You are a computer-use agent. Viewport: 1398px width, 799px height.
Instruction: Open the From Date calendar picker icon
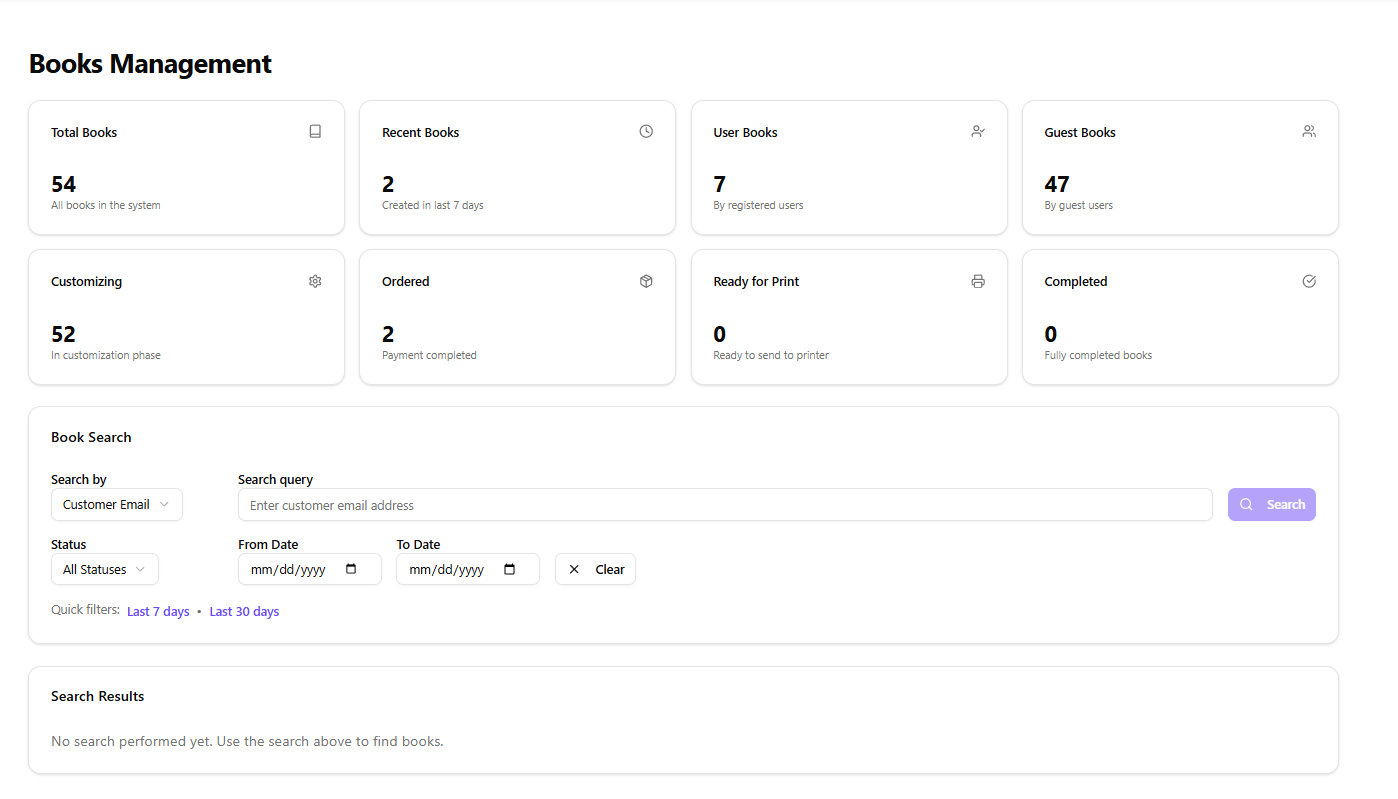pyautogui.click(x=351, y=569)
